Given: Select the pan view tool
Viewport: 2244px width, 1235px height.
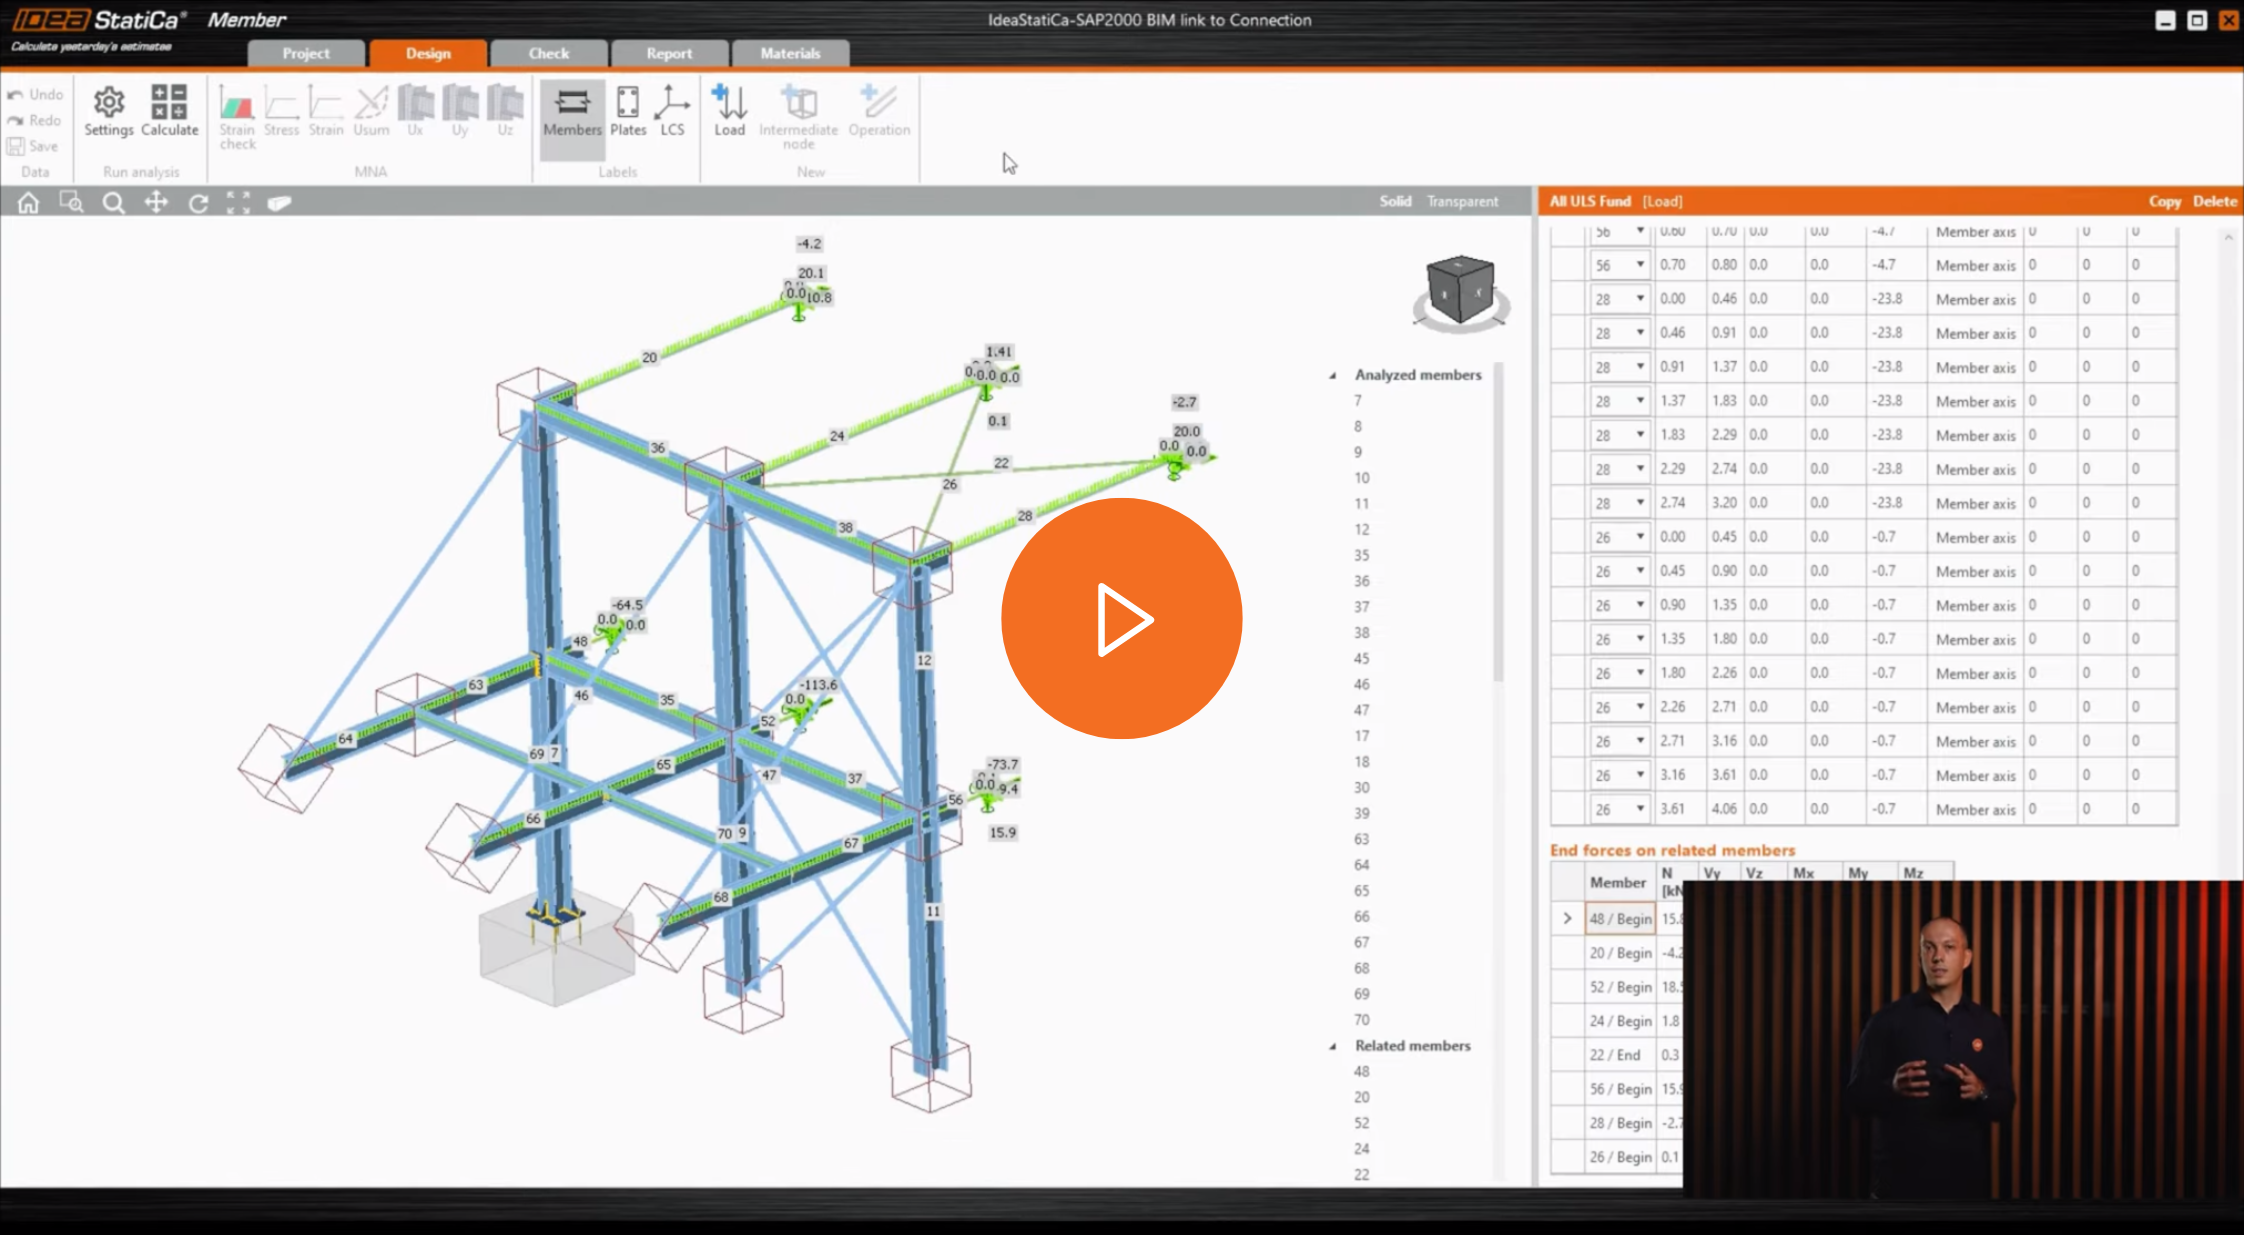Looking at the screenshot, I should pyautogui.click(x=156, y=203).
